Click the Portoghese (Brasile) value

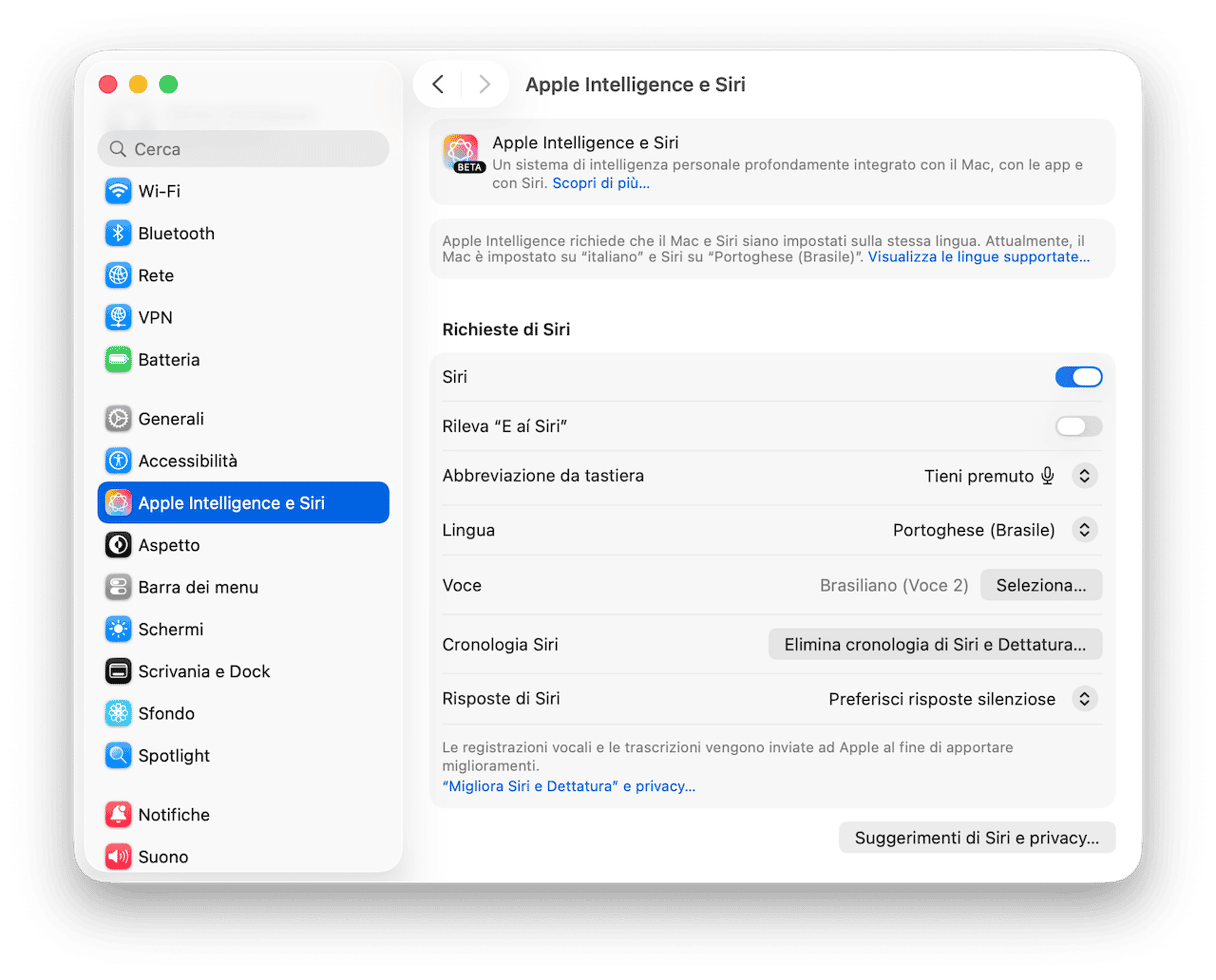(974, 530)
